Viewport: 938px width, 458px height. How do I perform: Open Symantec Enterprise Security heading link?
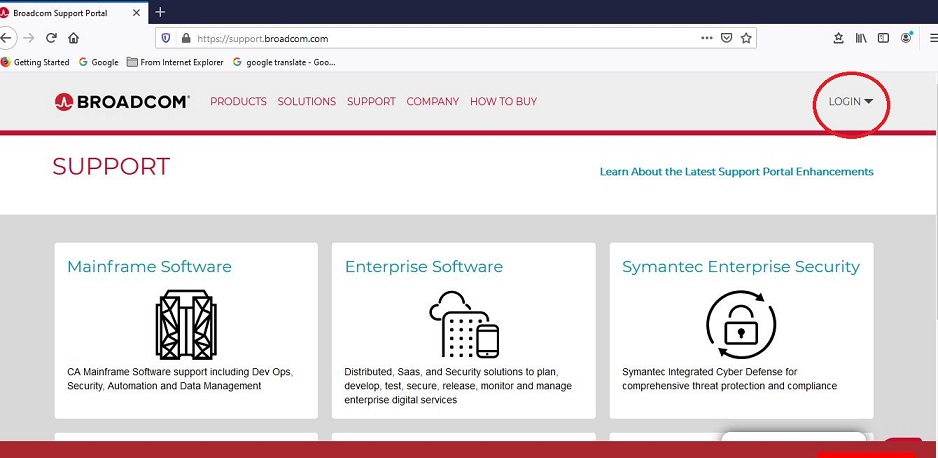[x=741, y=267]
